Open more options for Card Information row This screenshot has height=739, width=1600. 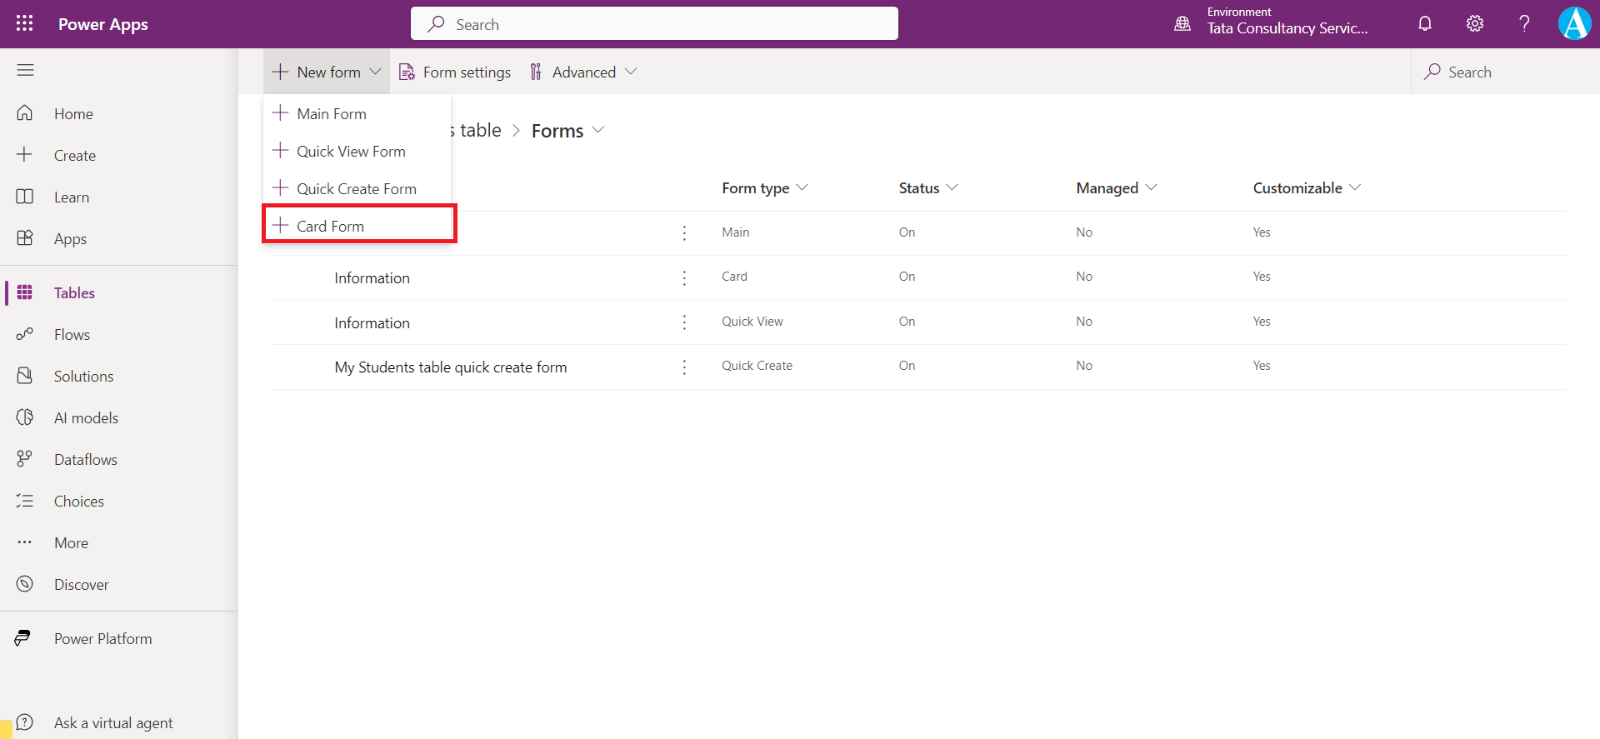[x=684, y=277]
